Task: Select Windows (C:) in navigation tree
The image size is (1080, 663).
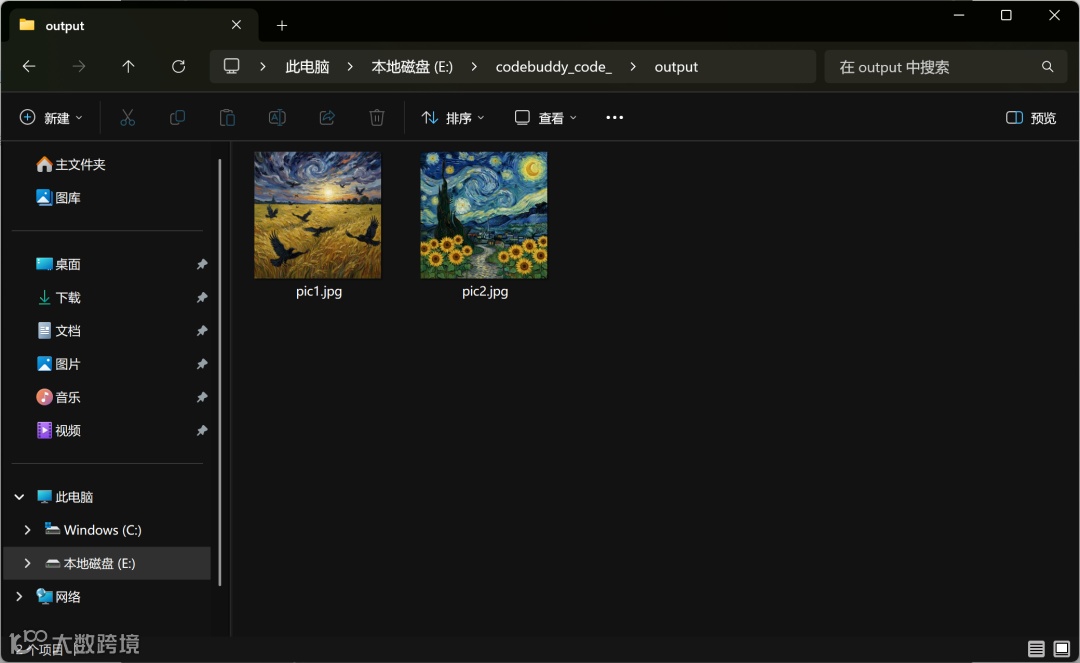Action: [93, 529]
